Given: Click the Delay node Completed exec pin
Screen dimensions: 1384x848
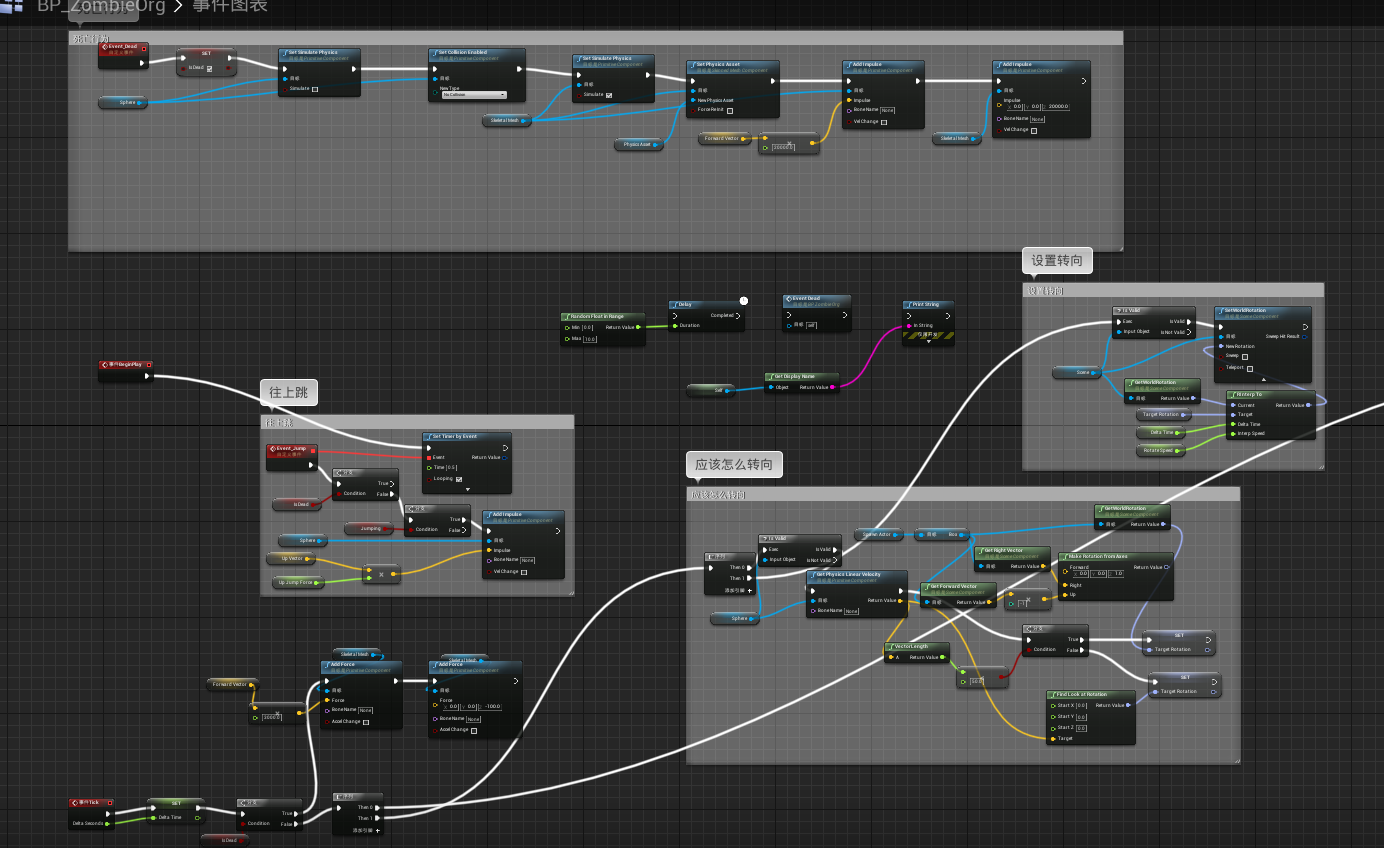Looking at the screenshot, I should coord(738,315).
